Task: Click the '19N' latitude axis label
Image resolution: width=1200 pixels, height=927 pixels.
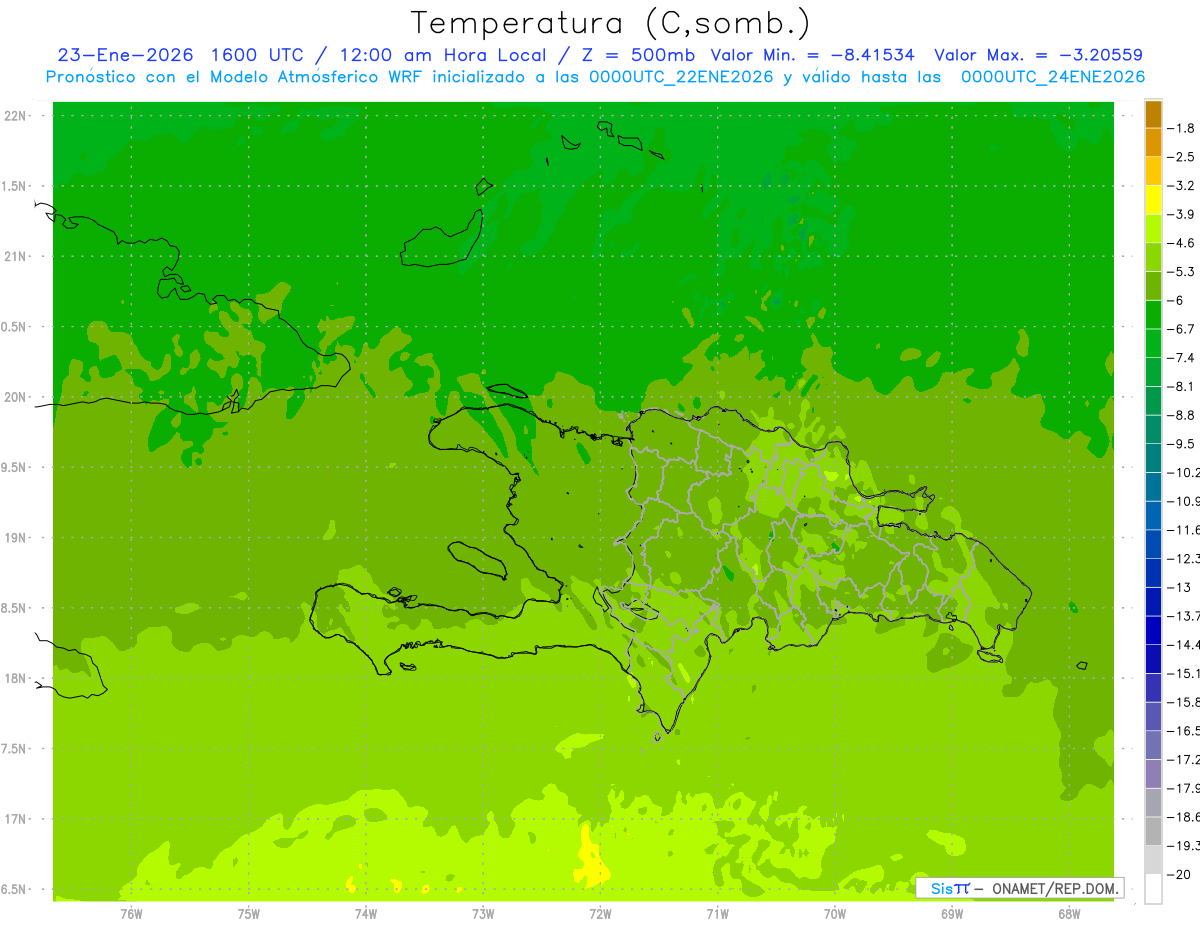Action: [14, 538]
